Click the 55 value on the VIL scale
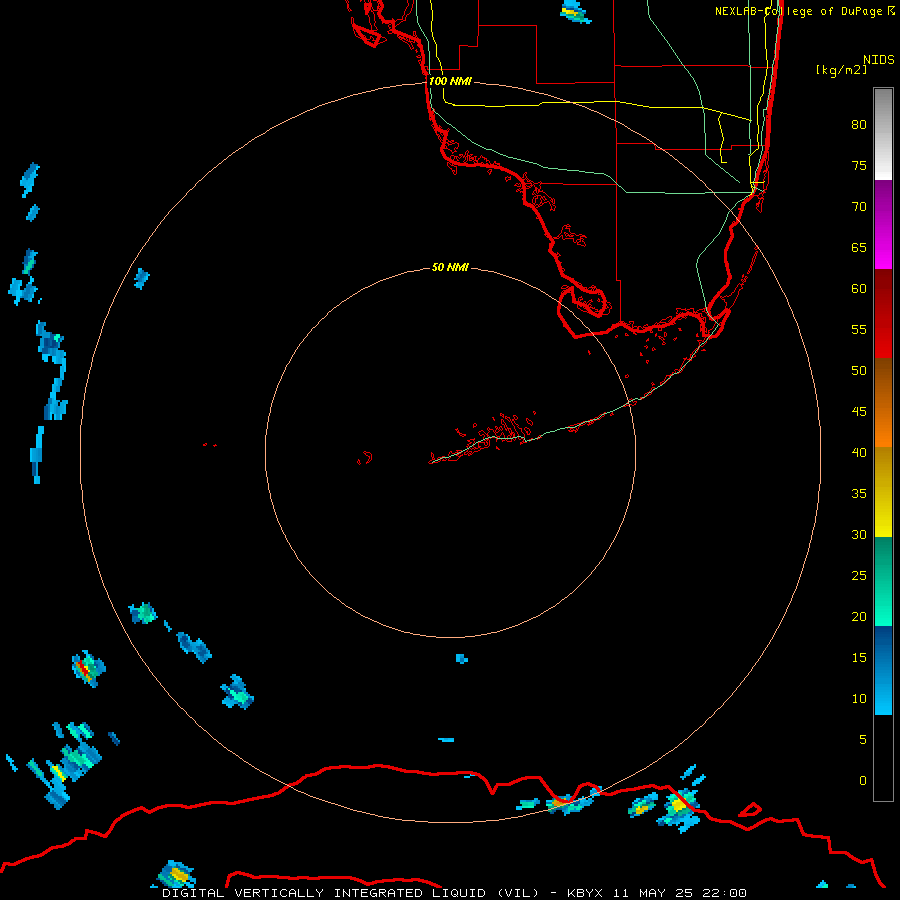The height and width of the screenshot is (900, 900). point(859,330)
